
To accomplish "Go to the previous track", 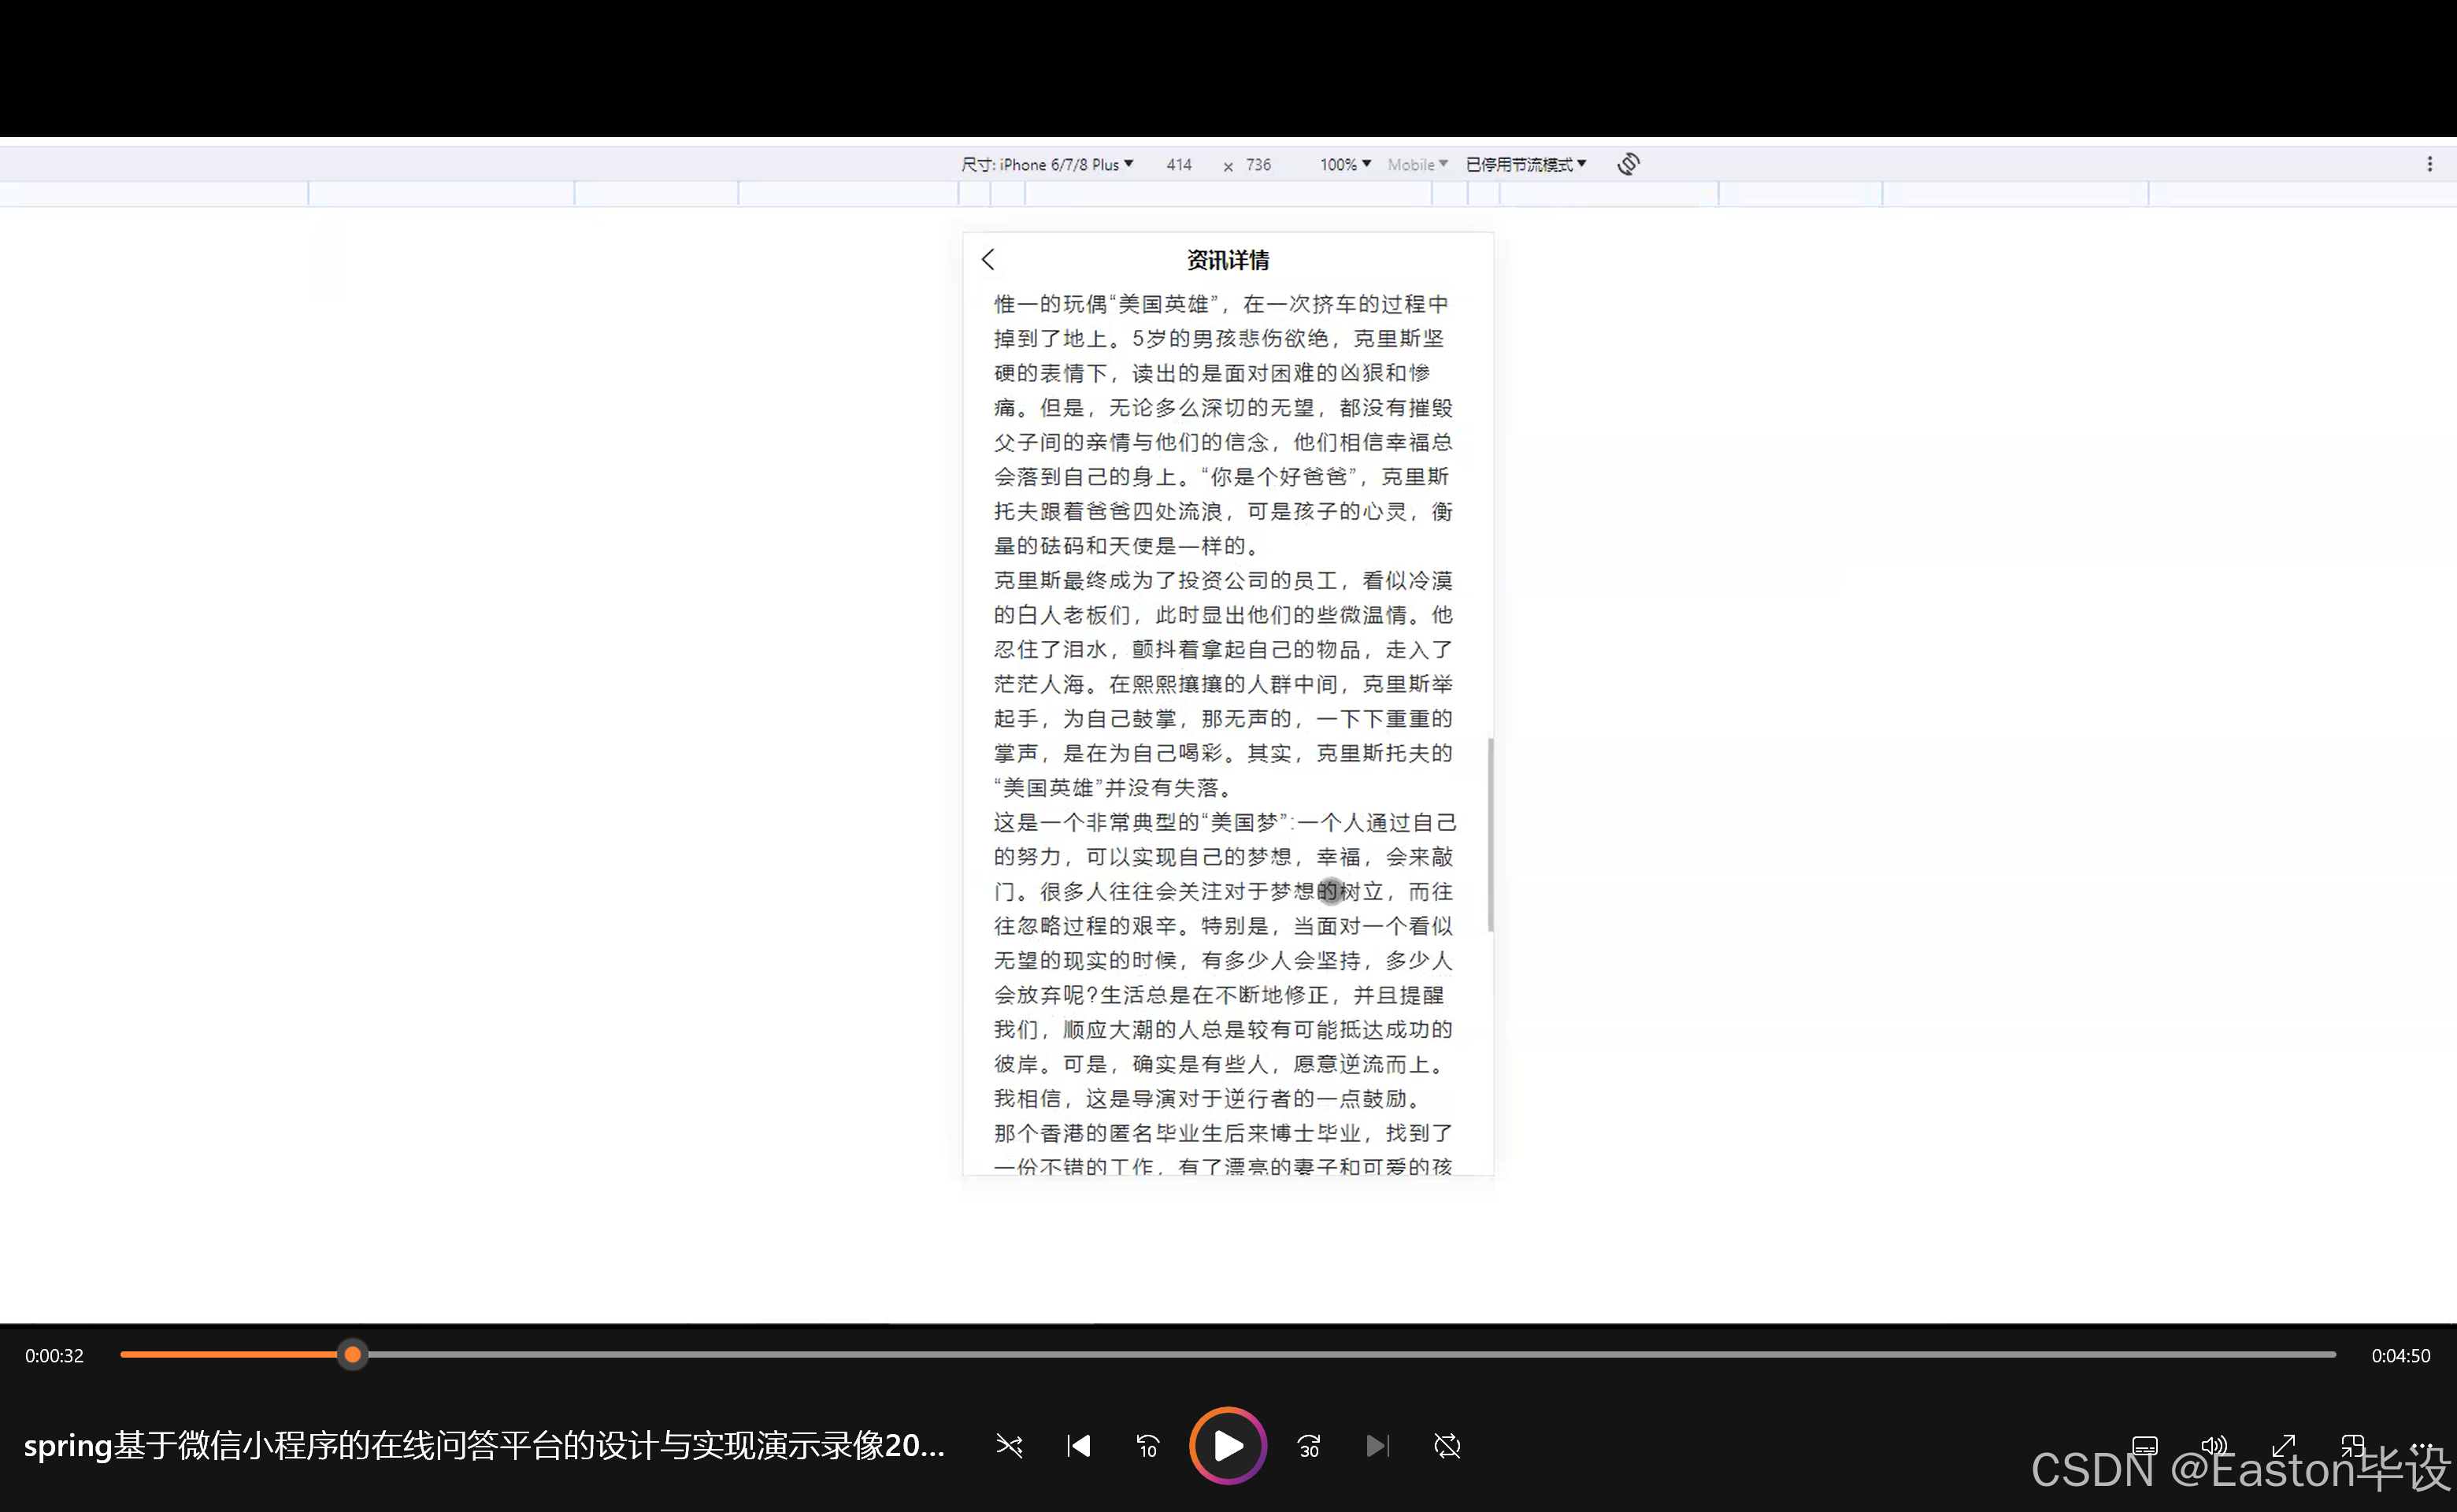I will click(x=1078, y=1446).
